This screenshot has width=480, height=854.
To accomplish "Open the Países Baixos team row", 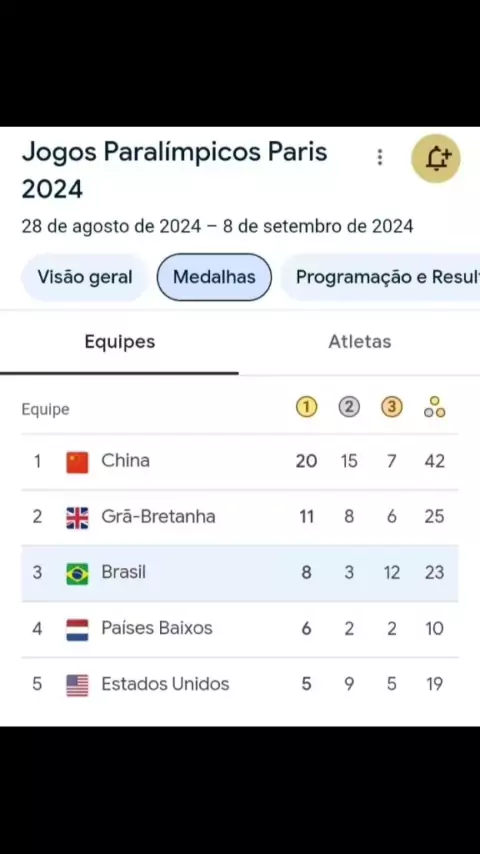I will click(240, 629).
